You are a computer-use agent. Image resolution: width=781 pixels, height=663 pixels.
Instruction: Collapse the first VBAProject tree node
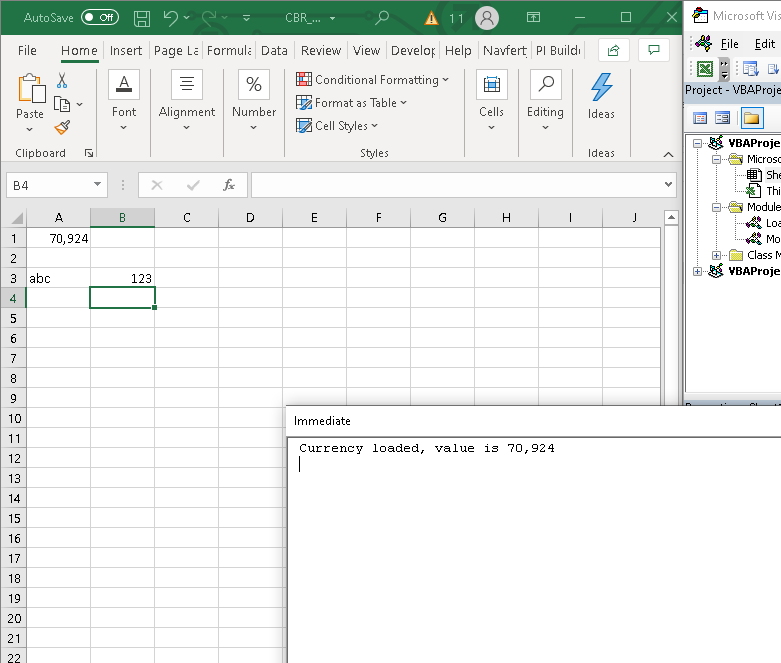697,143
